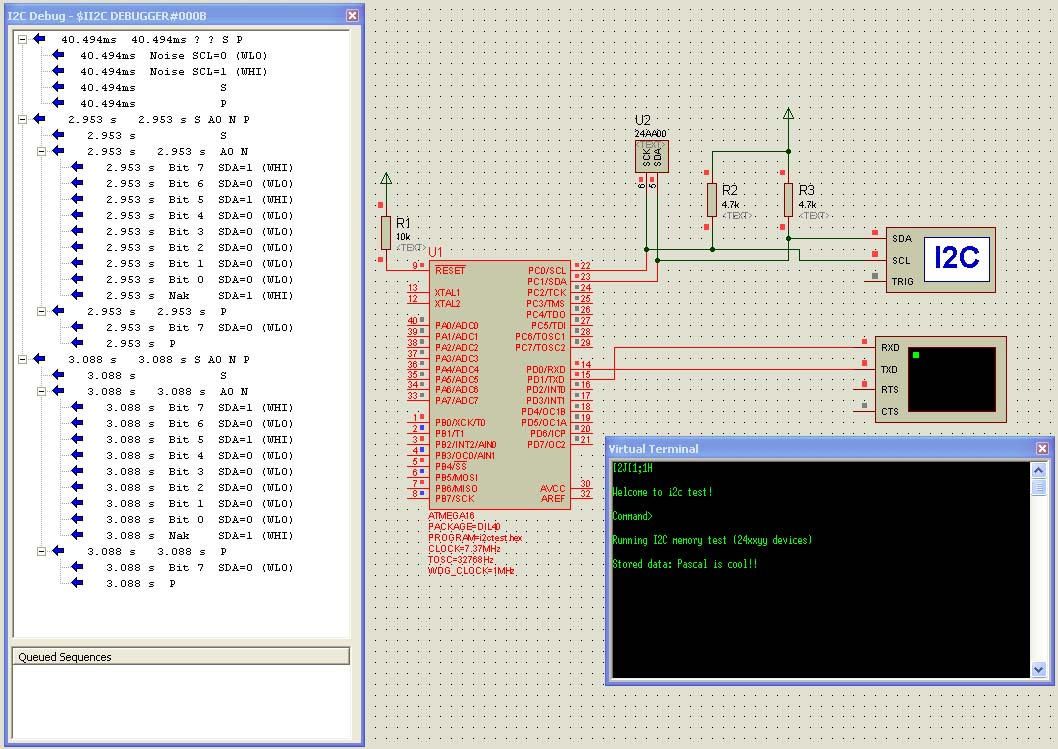Collapse the 3.088 s S A0 N P sequence

(x=22, y=359)
